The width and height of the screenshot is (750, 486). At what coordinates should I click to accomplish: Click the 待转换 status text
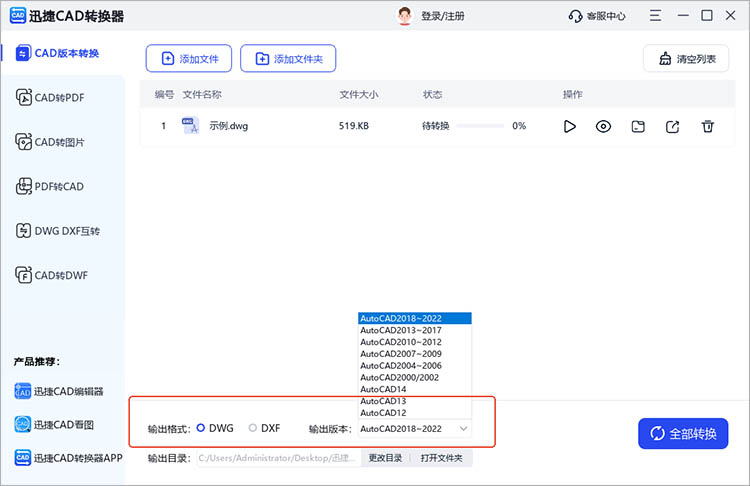pos(435,126)
